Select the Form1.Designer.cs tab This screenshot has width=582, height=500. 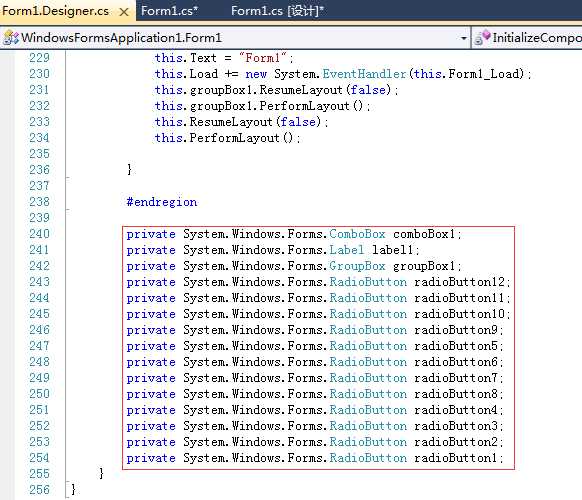pos(56,11)
